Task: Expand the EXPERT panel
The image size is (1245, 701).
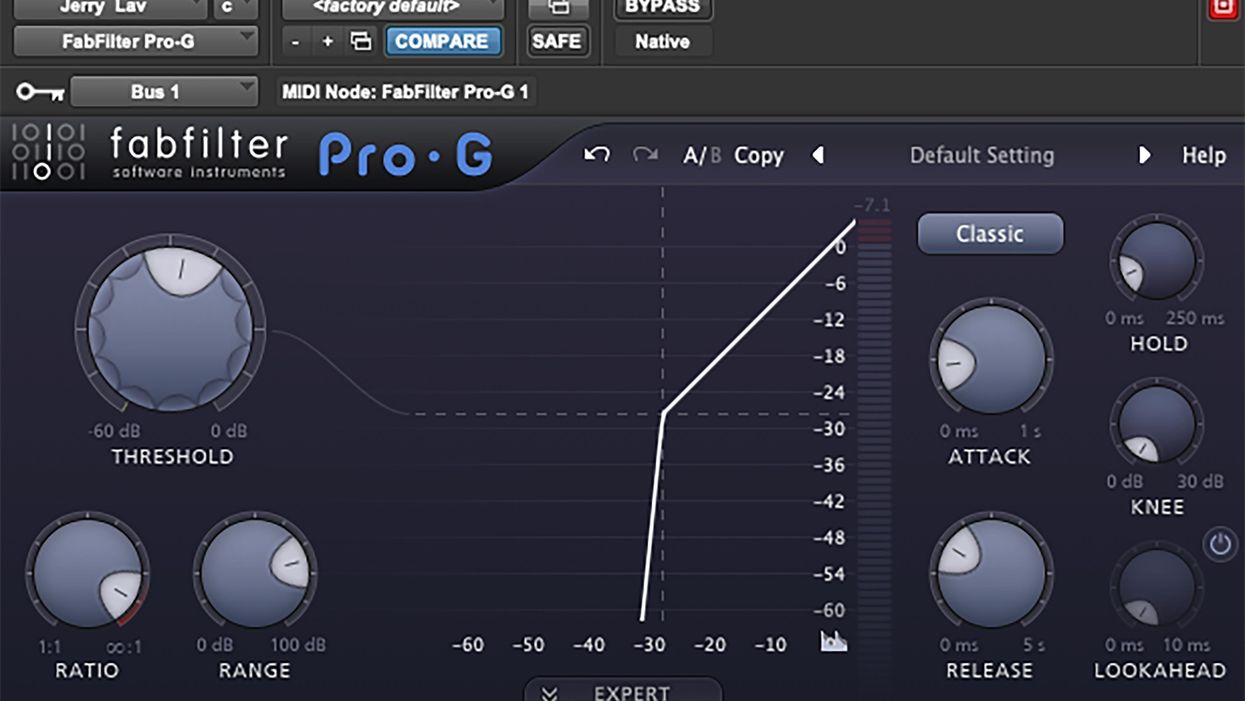Action: pyautogui.click(x=622, y=691)
